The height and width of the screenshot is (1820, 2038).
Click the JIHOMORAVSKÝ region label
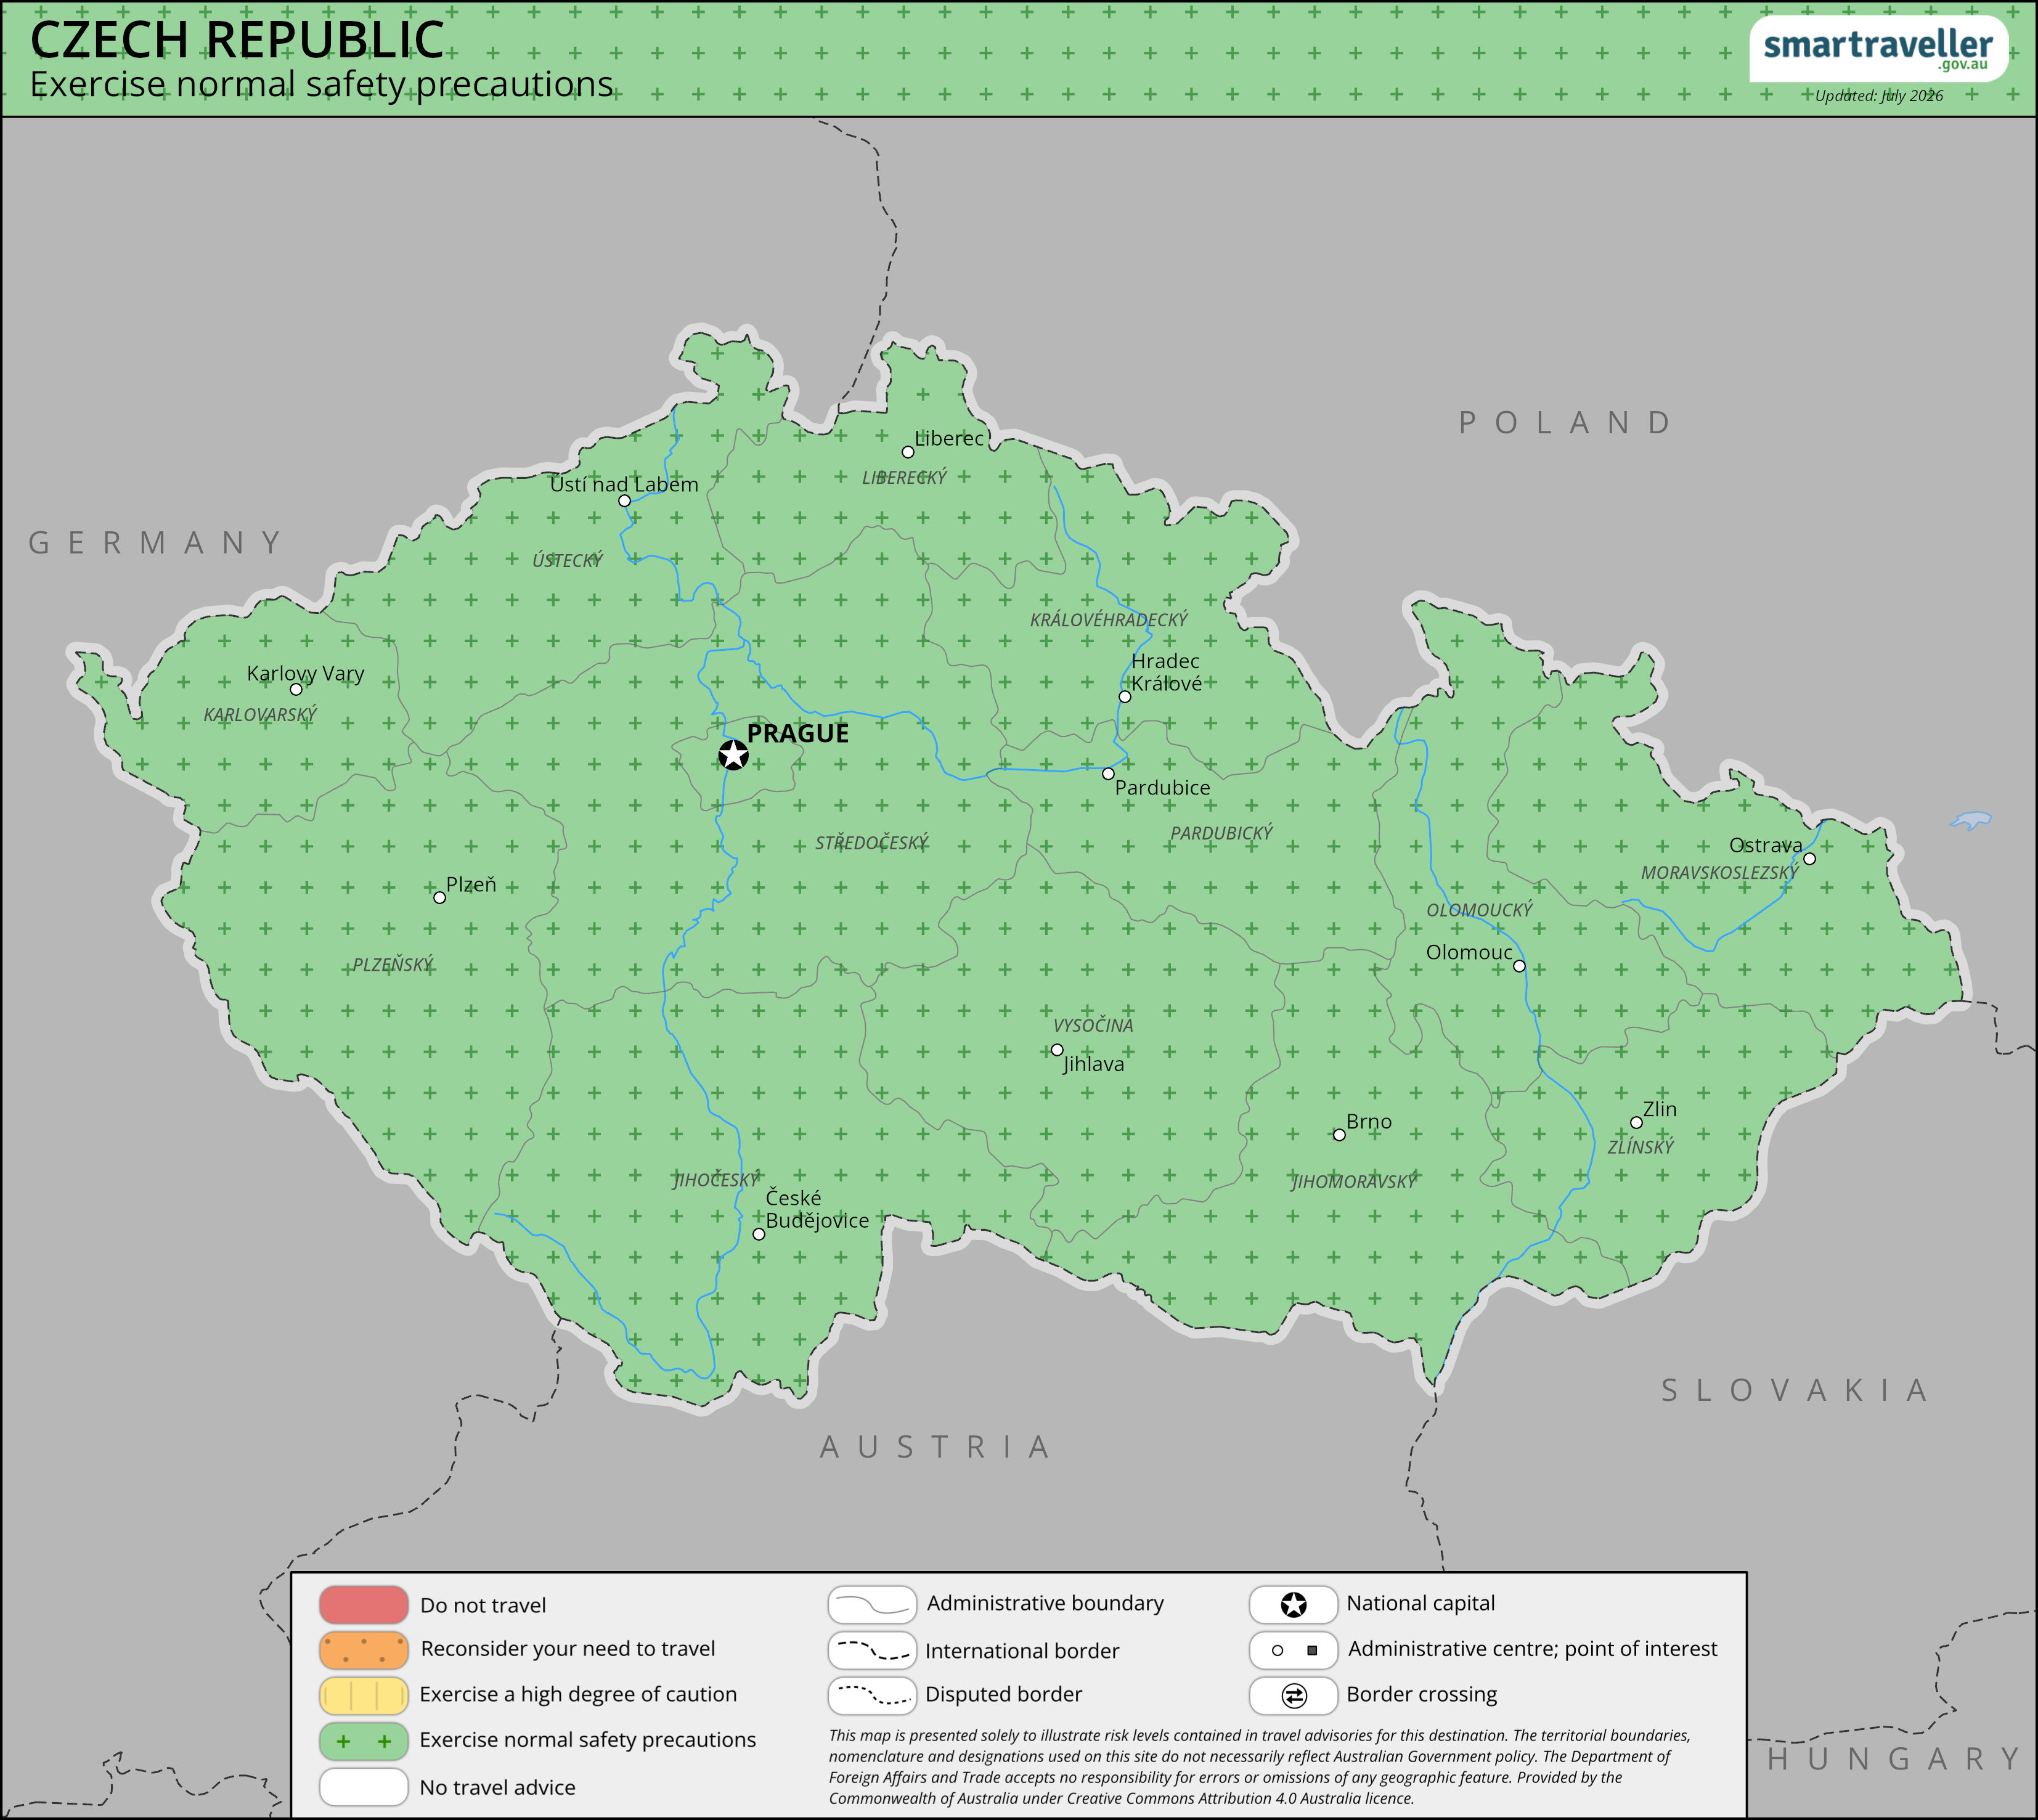click(1355, 1182)
